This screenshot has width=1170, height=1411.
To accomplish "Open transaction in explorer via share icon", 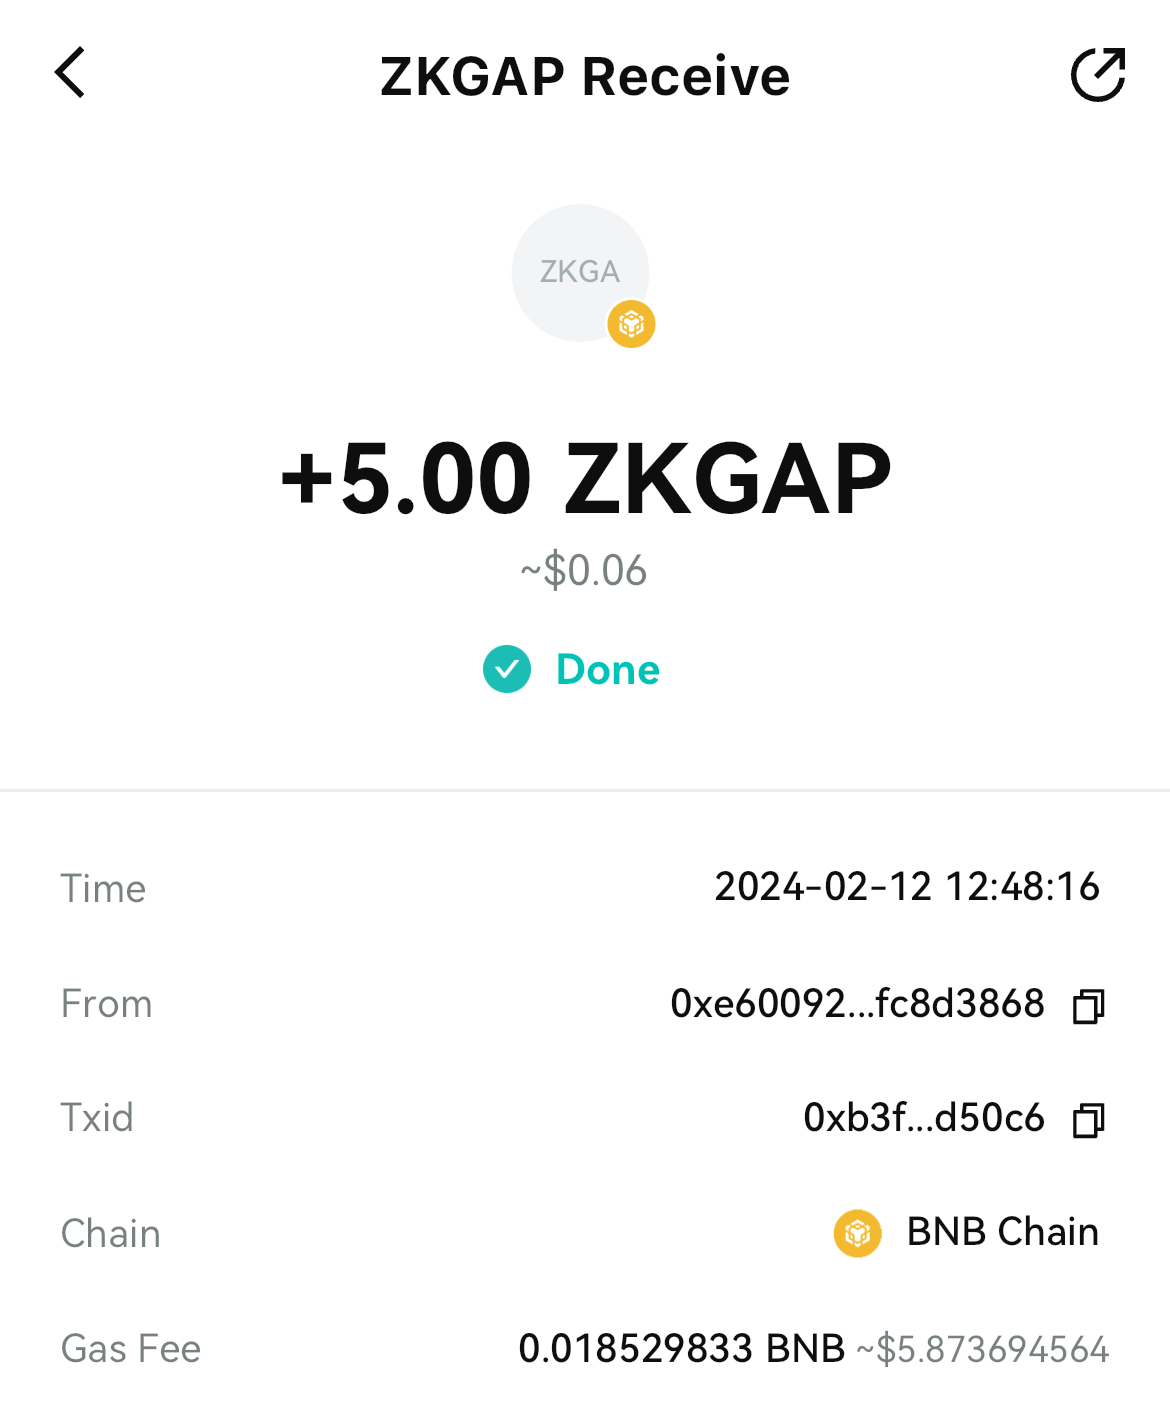I will tap(1098, 74).
